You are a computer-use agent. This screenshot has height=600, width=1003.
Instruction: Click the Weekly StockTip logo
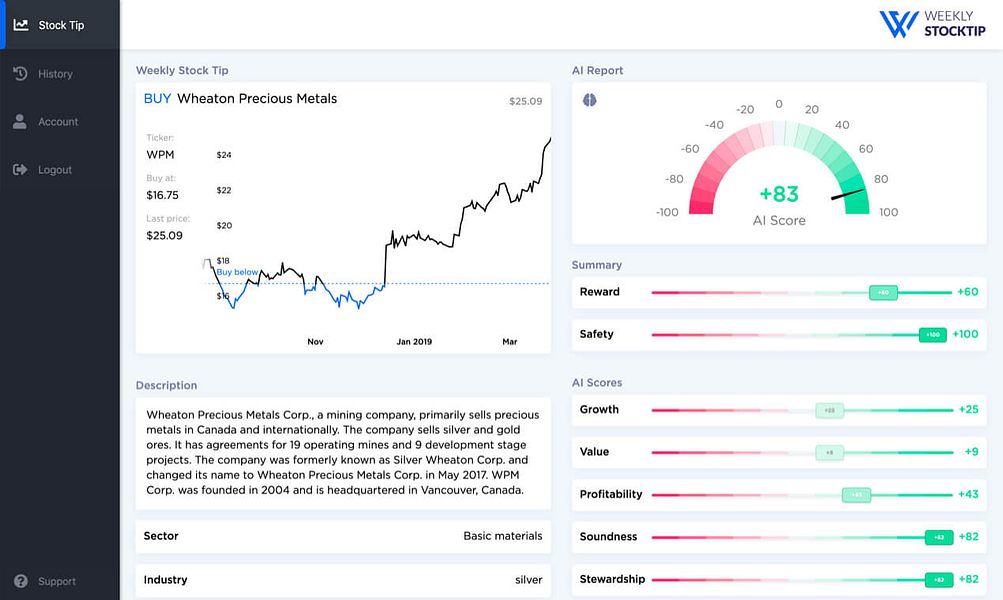[932, 24]
